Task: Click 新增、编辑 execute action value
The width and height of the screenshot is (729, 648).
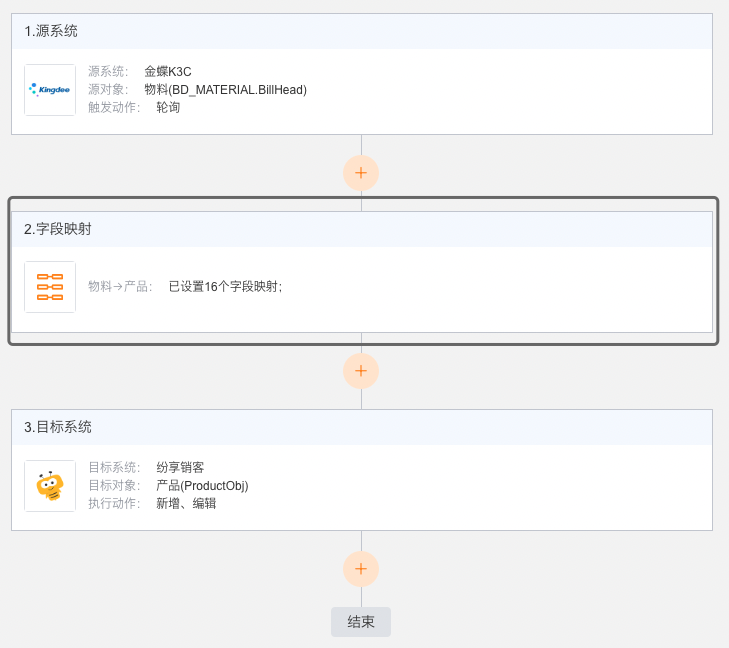Action: click(x=186, y=503)
